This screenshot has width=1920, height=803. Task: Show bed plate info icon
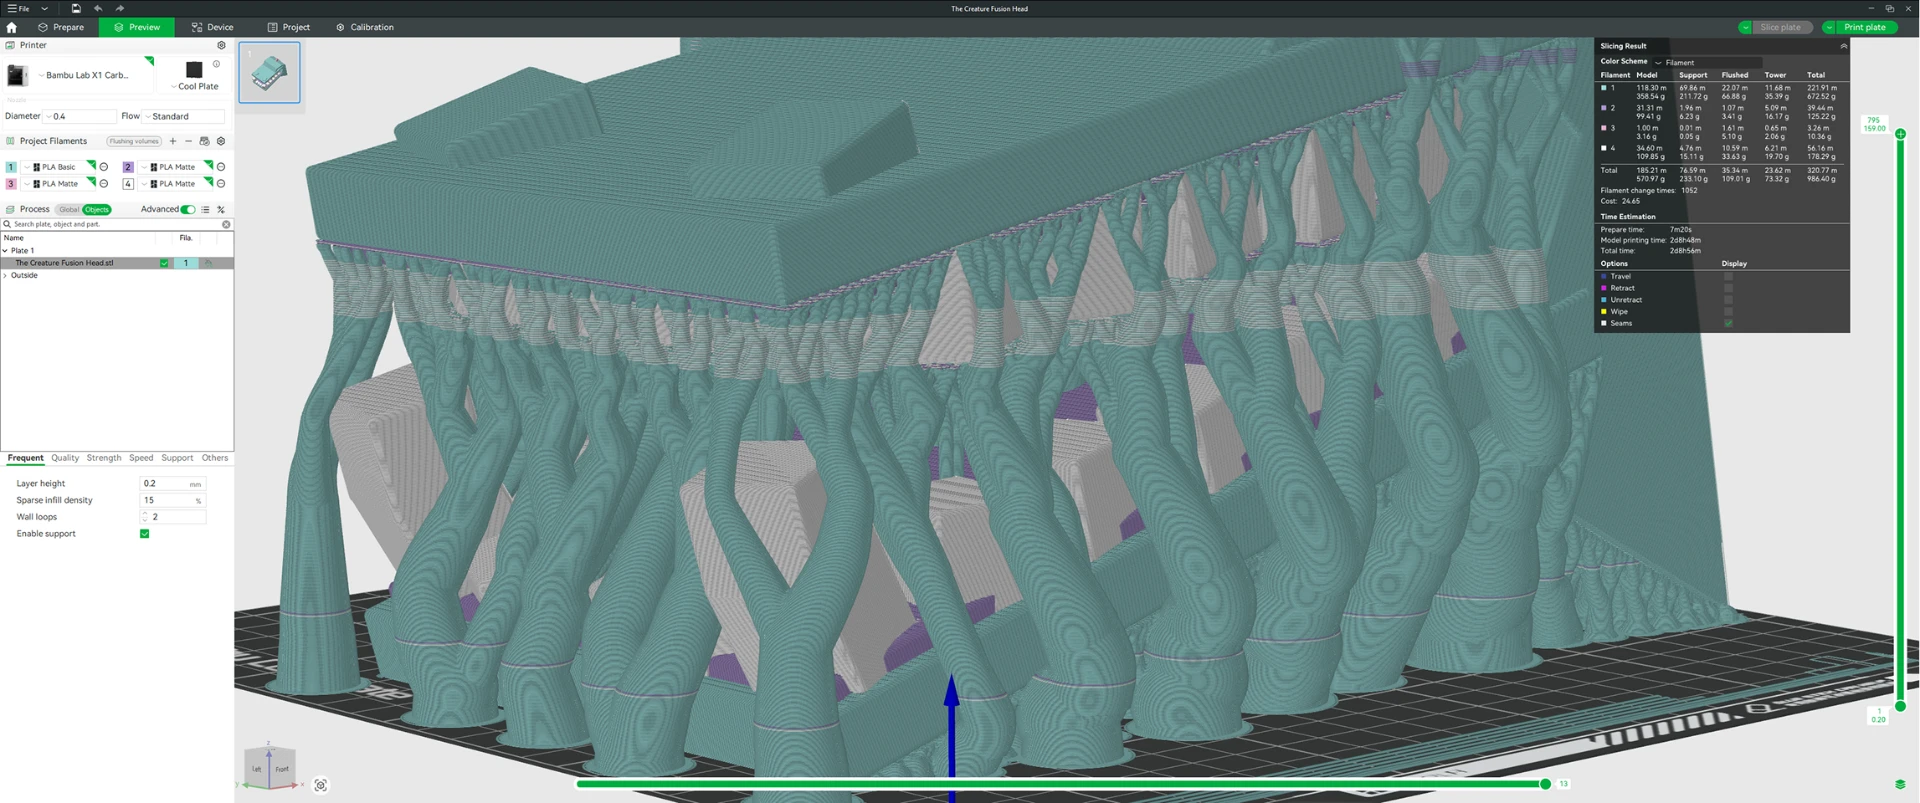tap(216, 64)
